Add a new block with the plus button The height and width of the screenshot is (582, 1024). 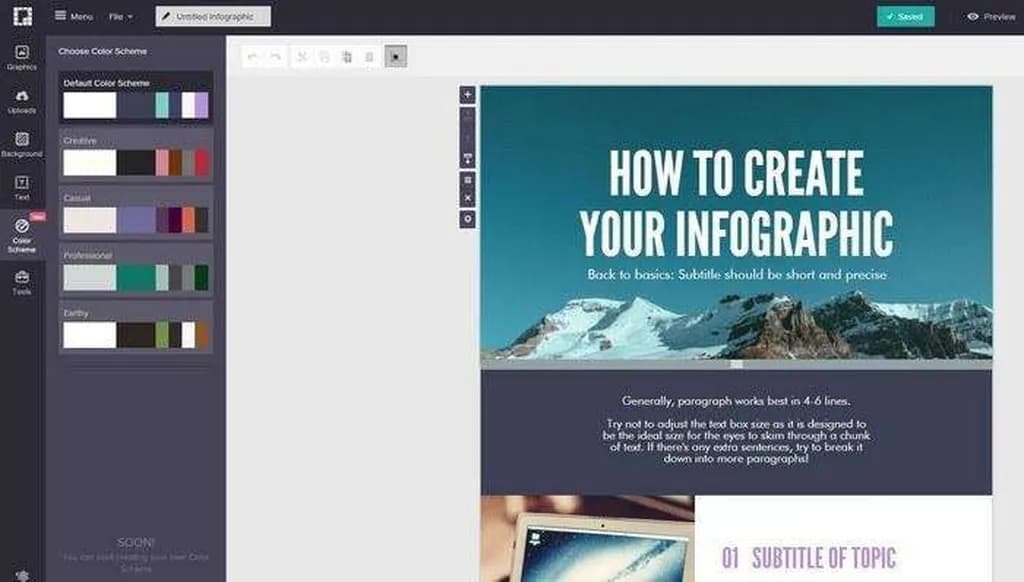point(467,94)
